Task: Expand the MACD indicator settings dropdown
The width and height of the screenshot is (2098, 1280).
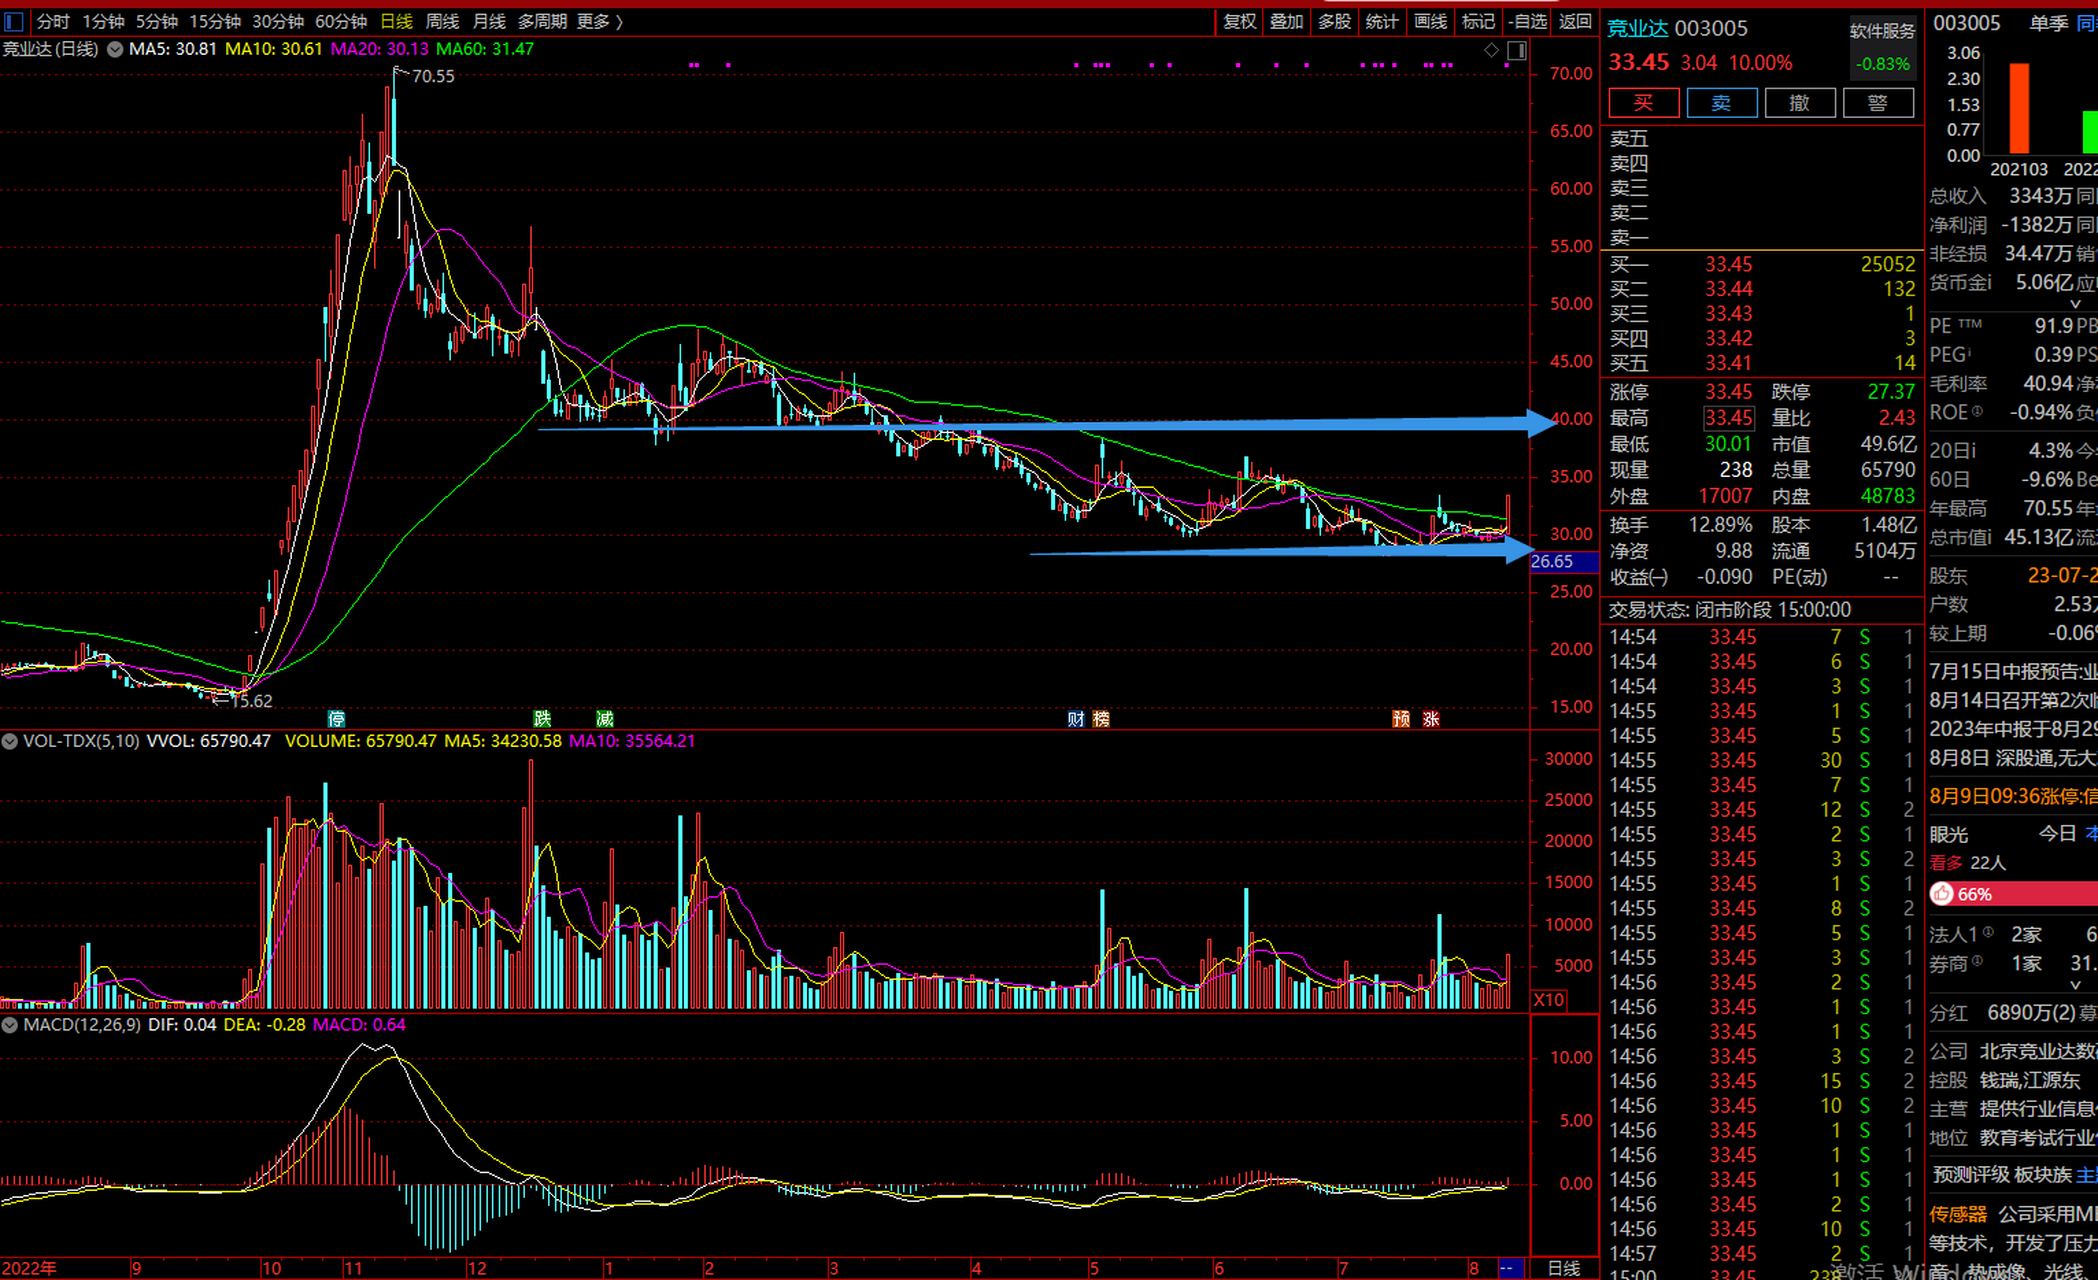Action: click(10, 1025)
